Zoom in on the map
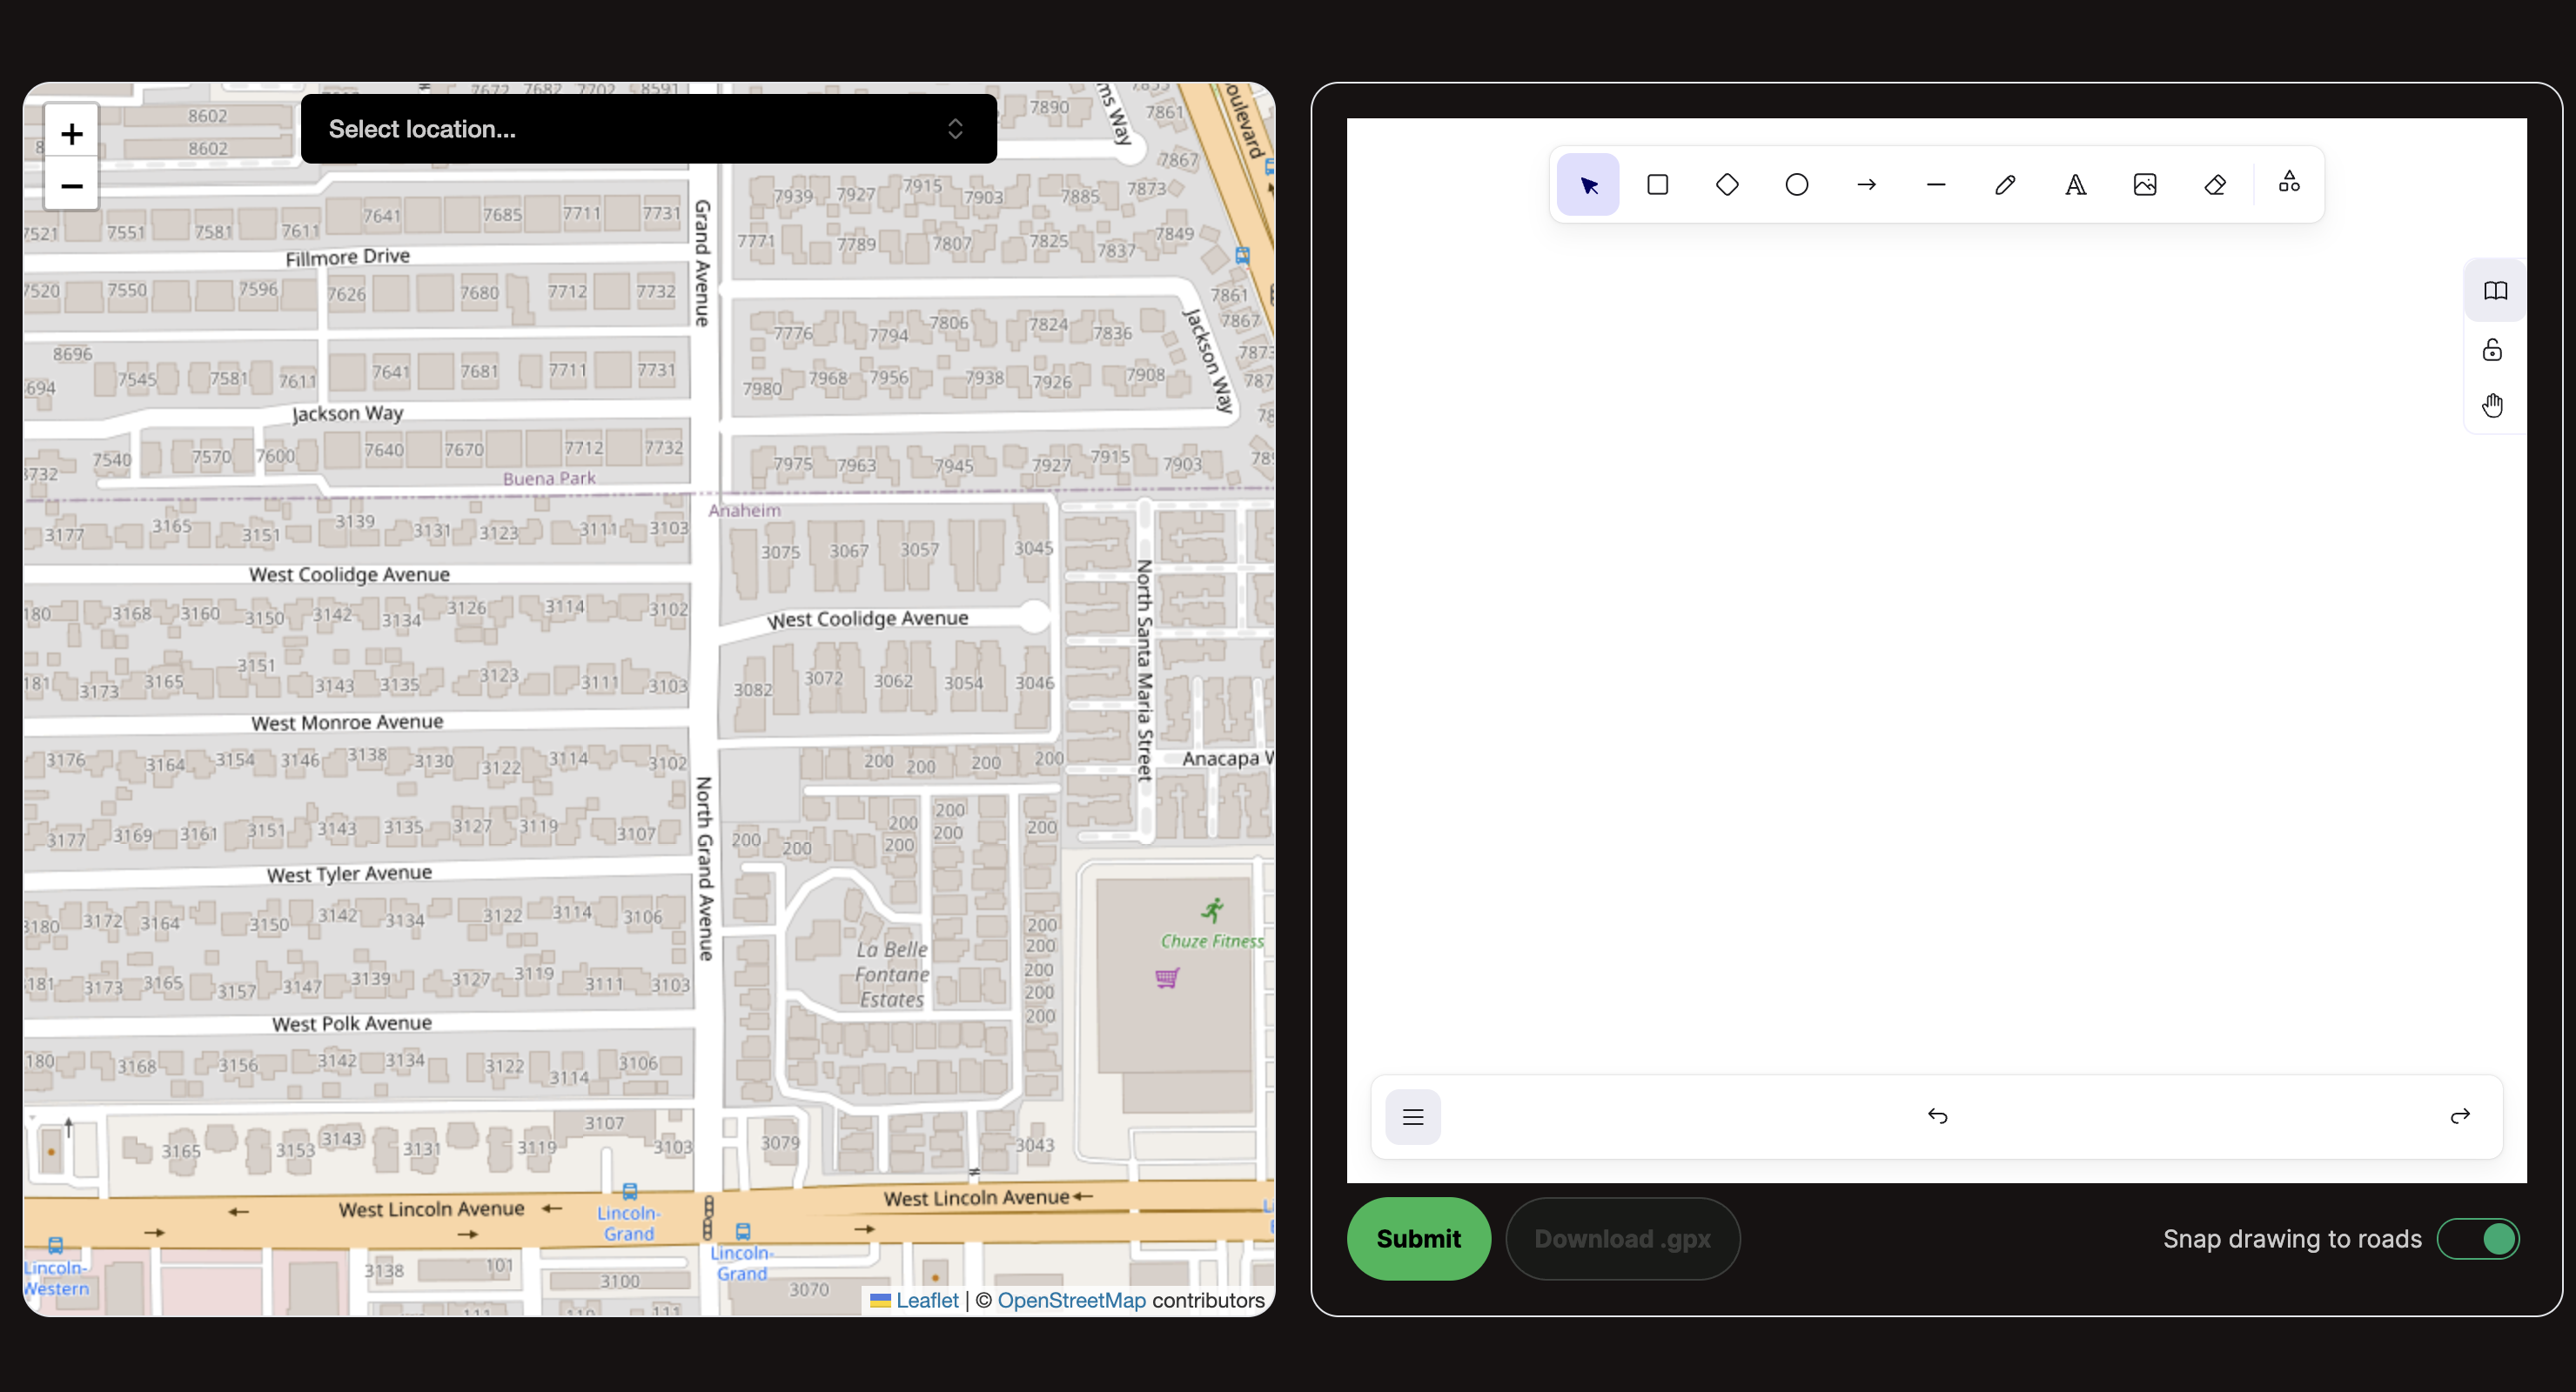This screenshot has height=1392, width=2576. tap(71, 134)
